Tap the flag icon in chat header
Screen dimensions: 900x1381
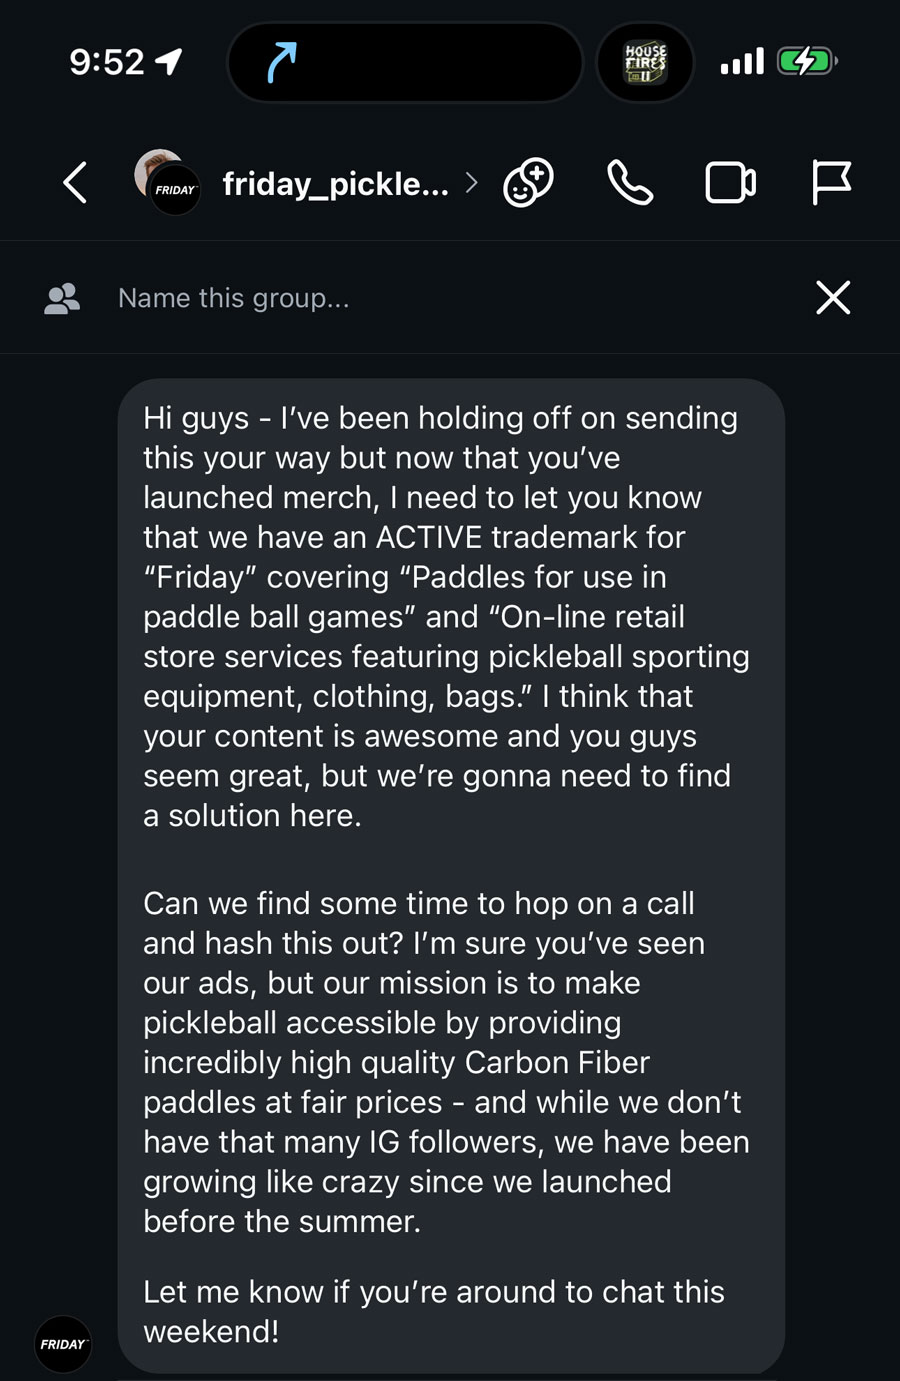pyautogui.click(x=830, y=183)
